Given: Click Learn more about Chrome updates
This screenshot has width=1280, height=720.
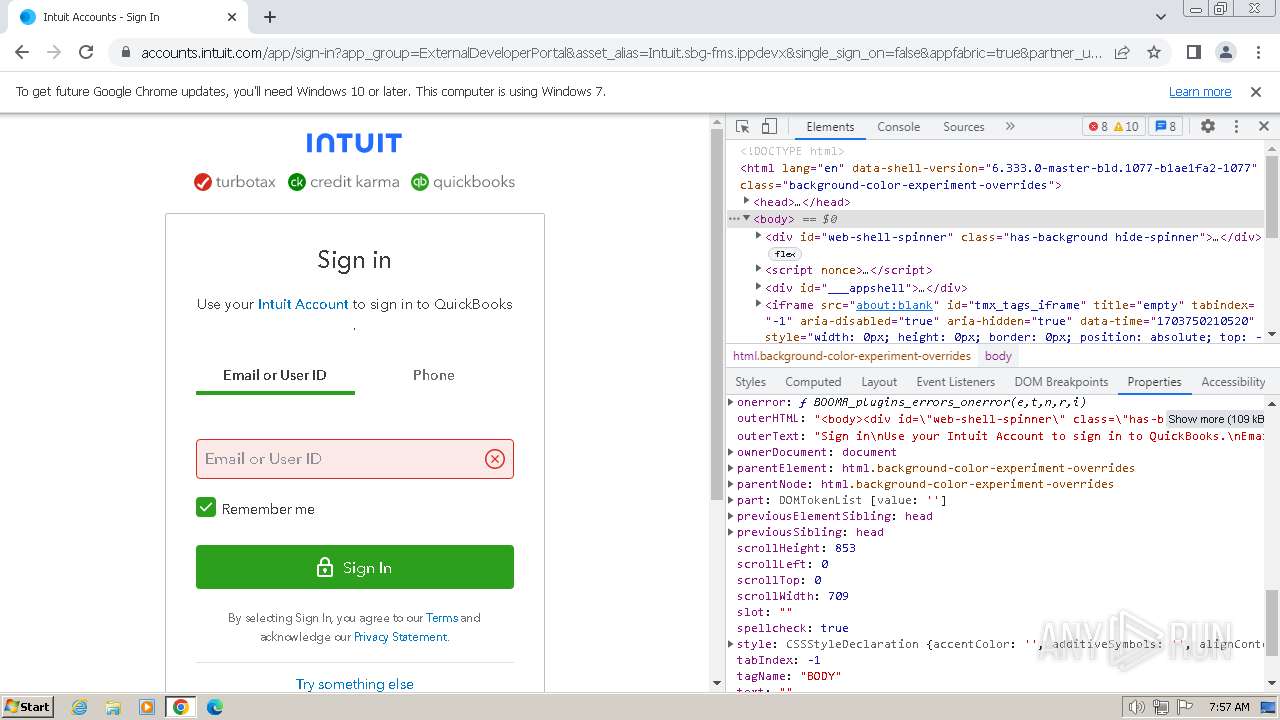Looking at the screenshot, I should point(1200,92).
